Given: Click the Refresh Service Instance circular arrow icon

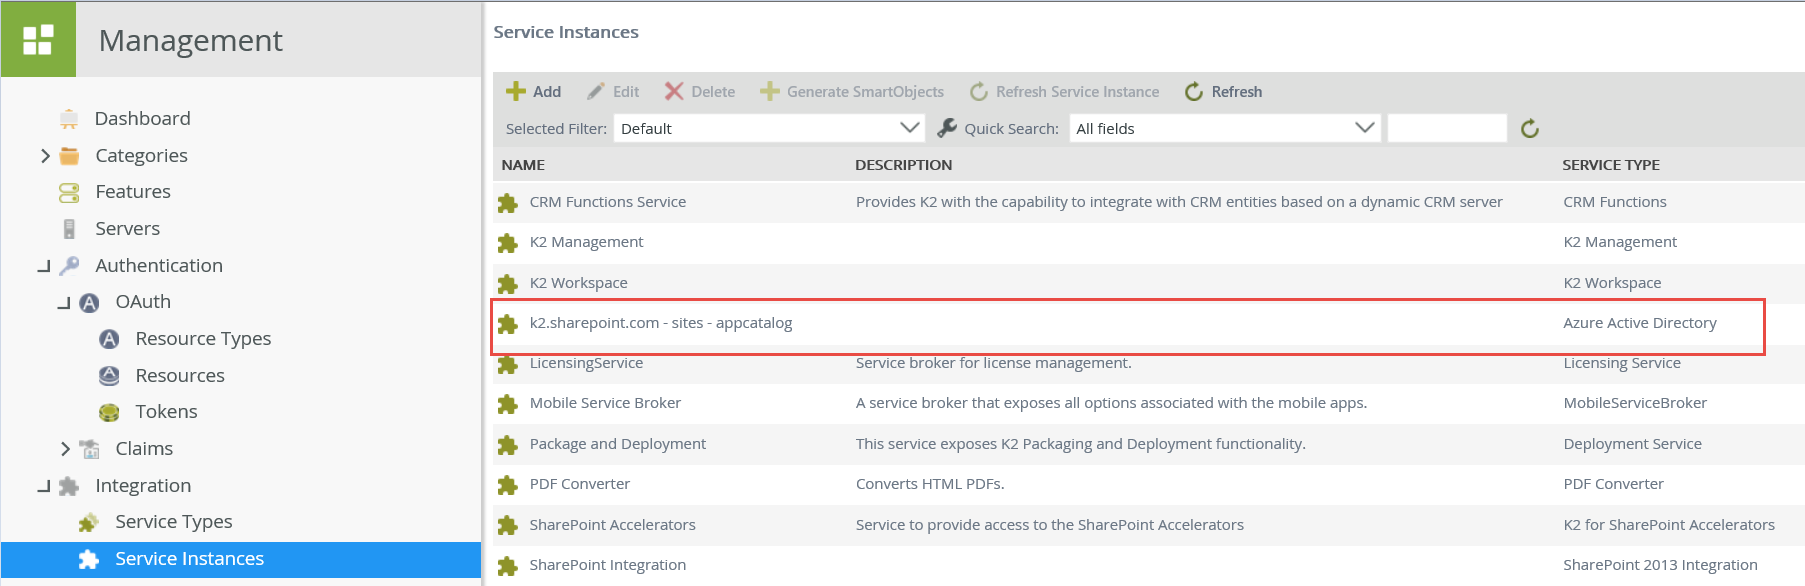Looking at the screenshot, I should click(979, 92).
